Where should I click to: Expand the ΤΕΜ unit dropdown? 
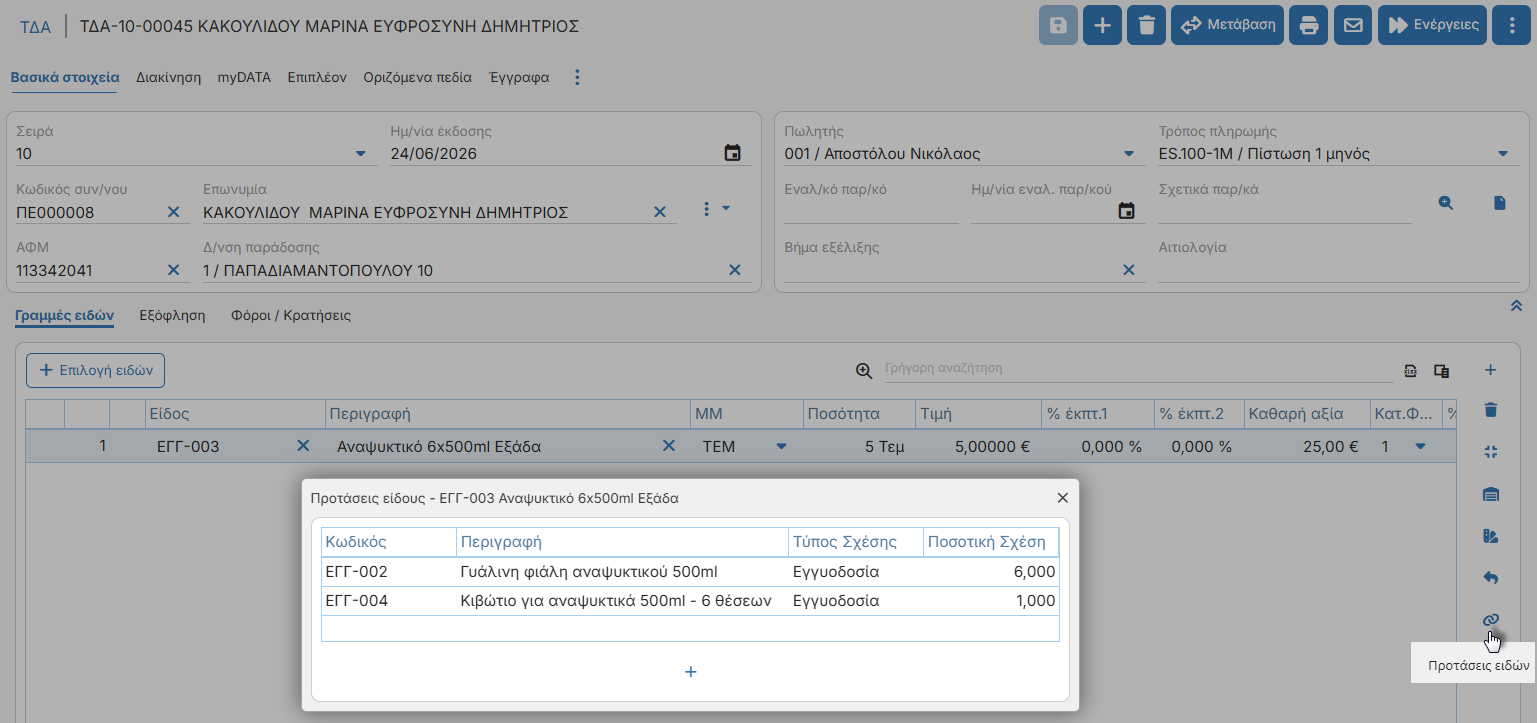(x=782, y=446)
